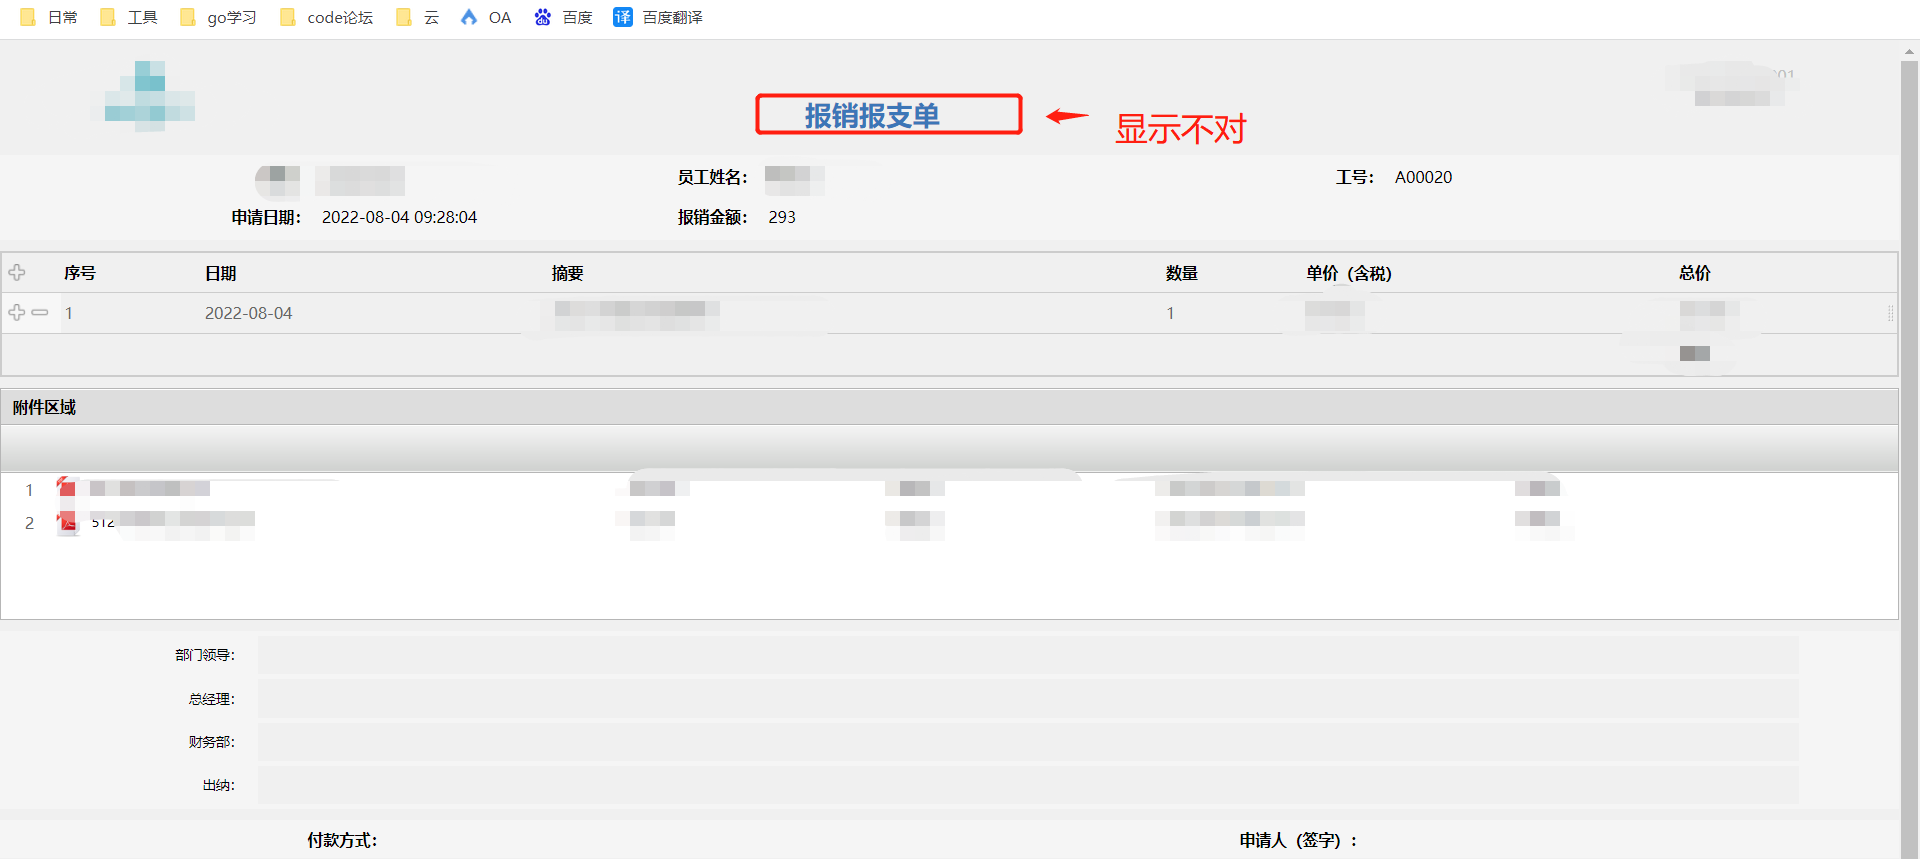Click the 总价 column header

[x=1694, y=273]
